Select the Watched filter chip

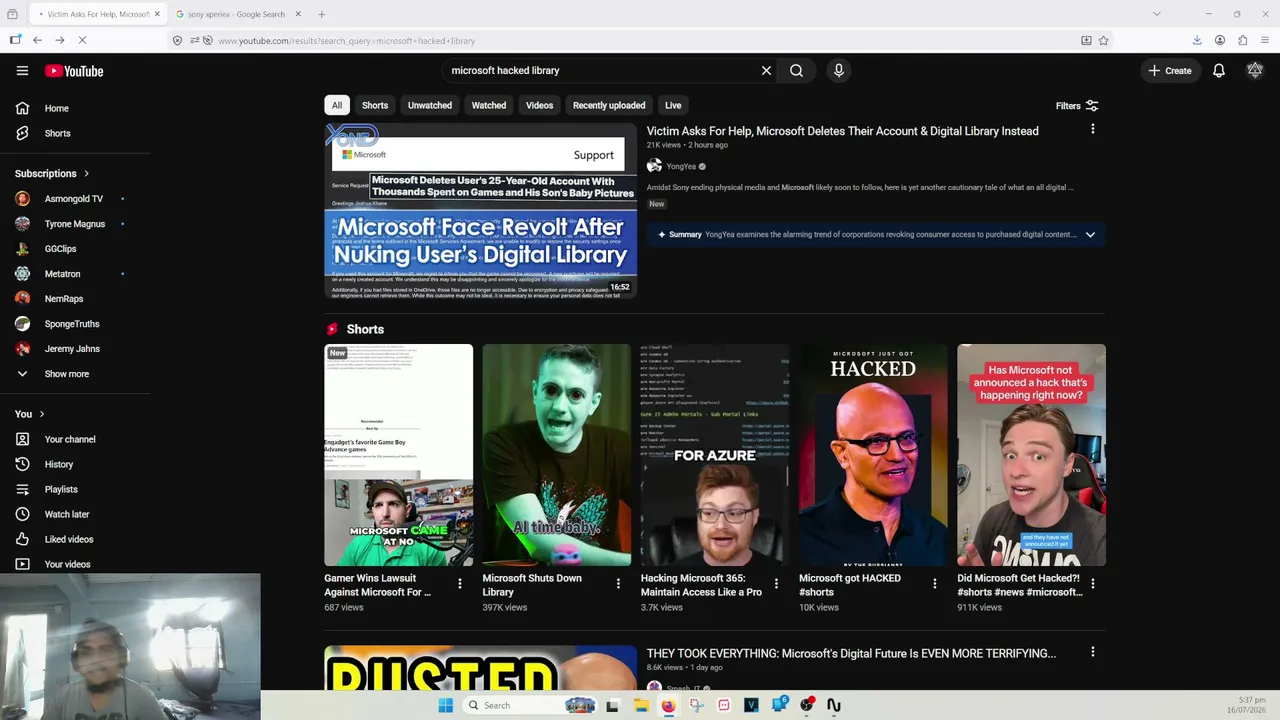pyautogui.click(x=489, y=105)
